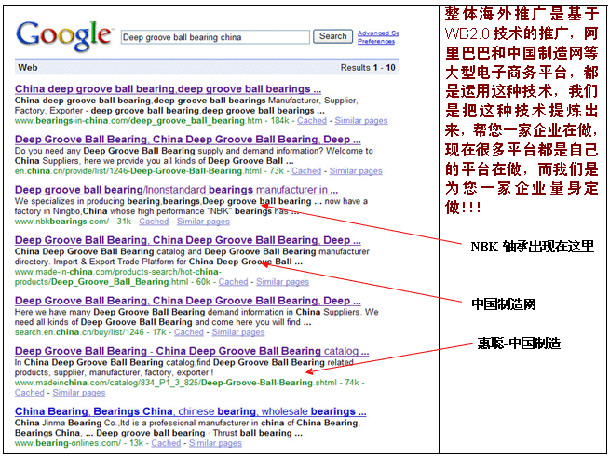Open 'China deep groove ball bearing,deep groove ball bearings' result
This screenshot has height=458, width=610.
(x=168, y=89)
